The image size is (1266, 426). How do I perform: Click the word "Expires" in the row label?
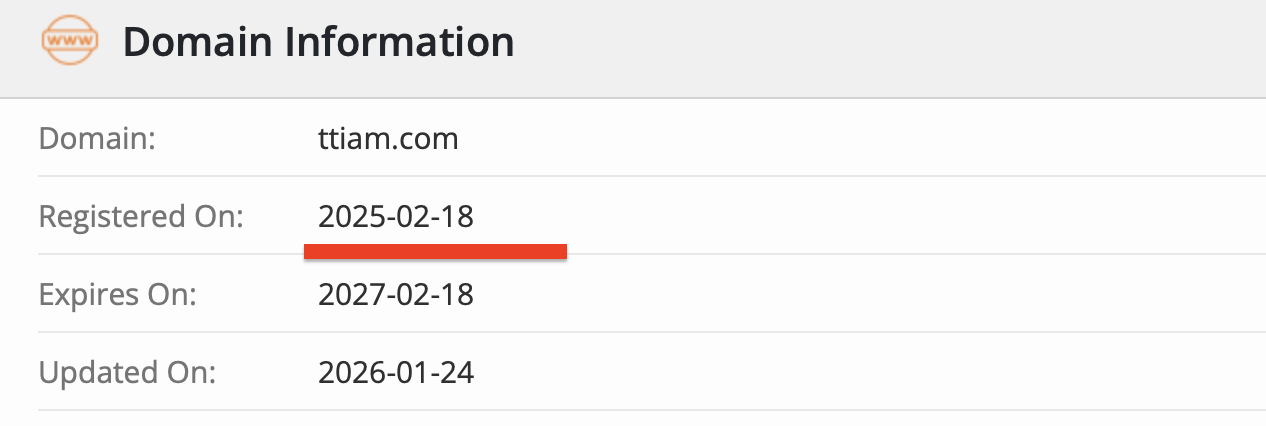tap(84, 295)
